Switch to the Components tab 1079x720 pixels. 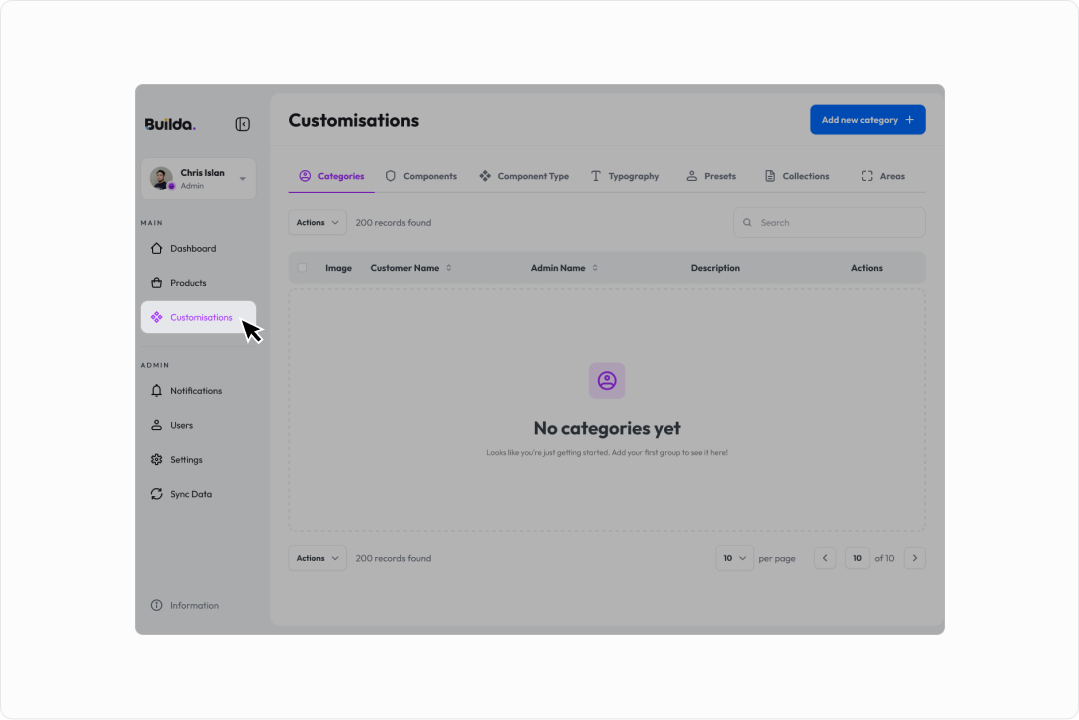click(421, 176)
